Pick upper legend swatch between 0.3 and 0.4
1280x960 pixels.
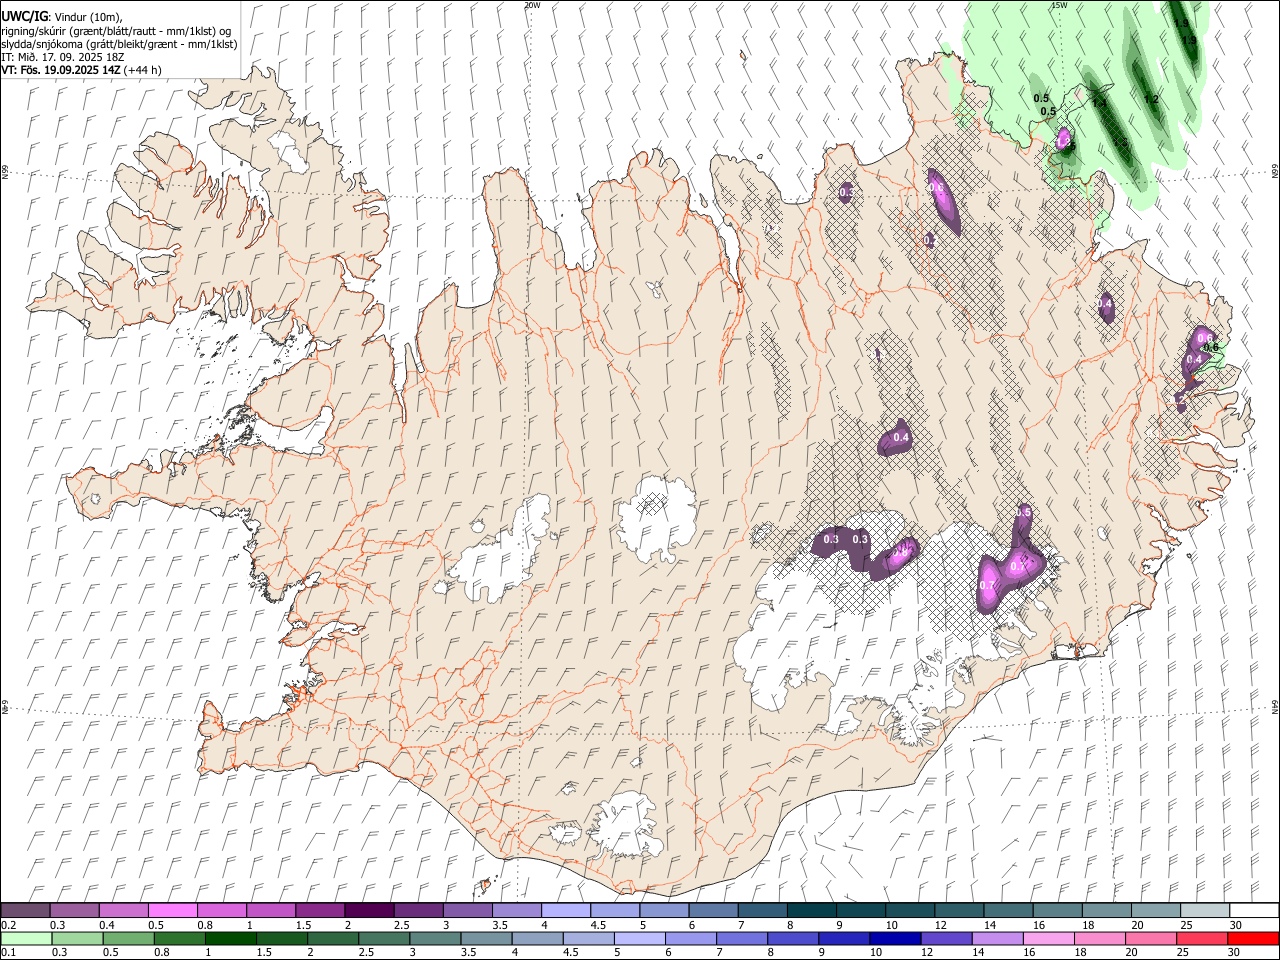point(75,911)
